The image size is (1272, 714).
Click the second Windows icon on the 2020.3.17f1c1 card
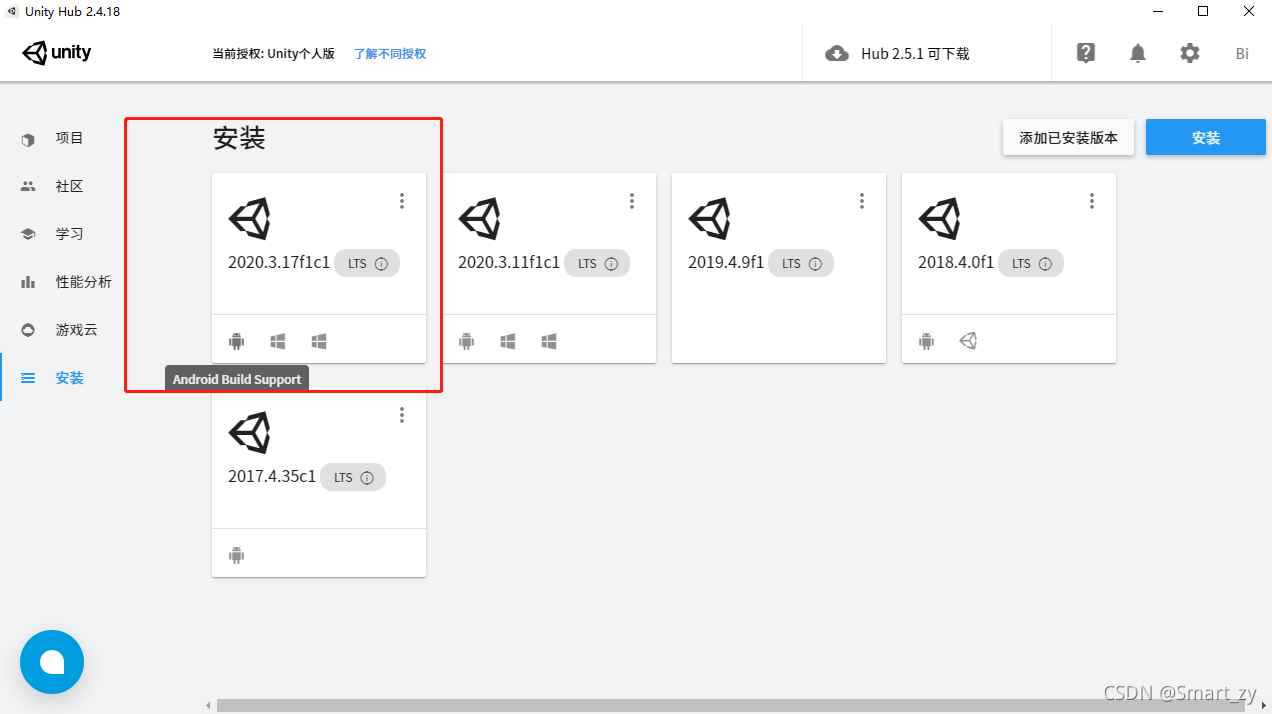[x=319, y=341]
